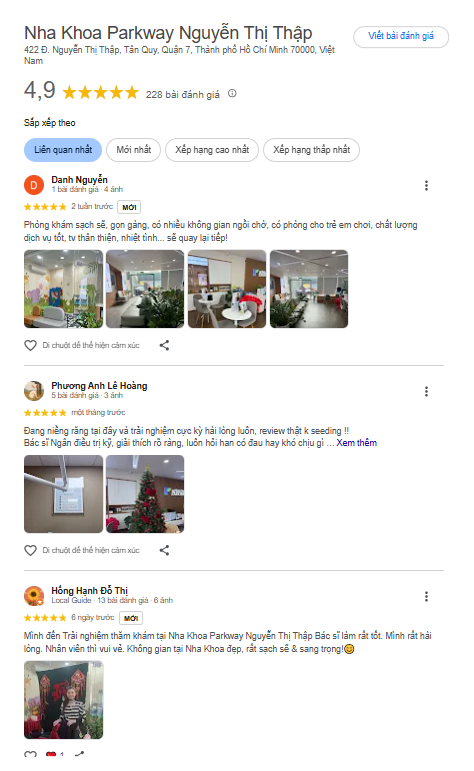Like Phương Anh Lê Hoàng's review heart icon

pyautogui.click(x=30, y=550)
